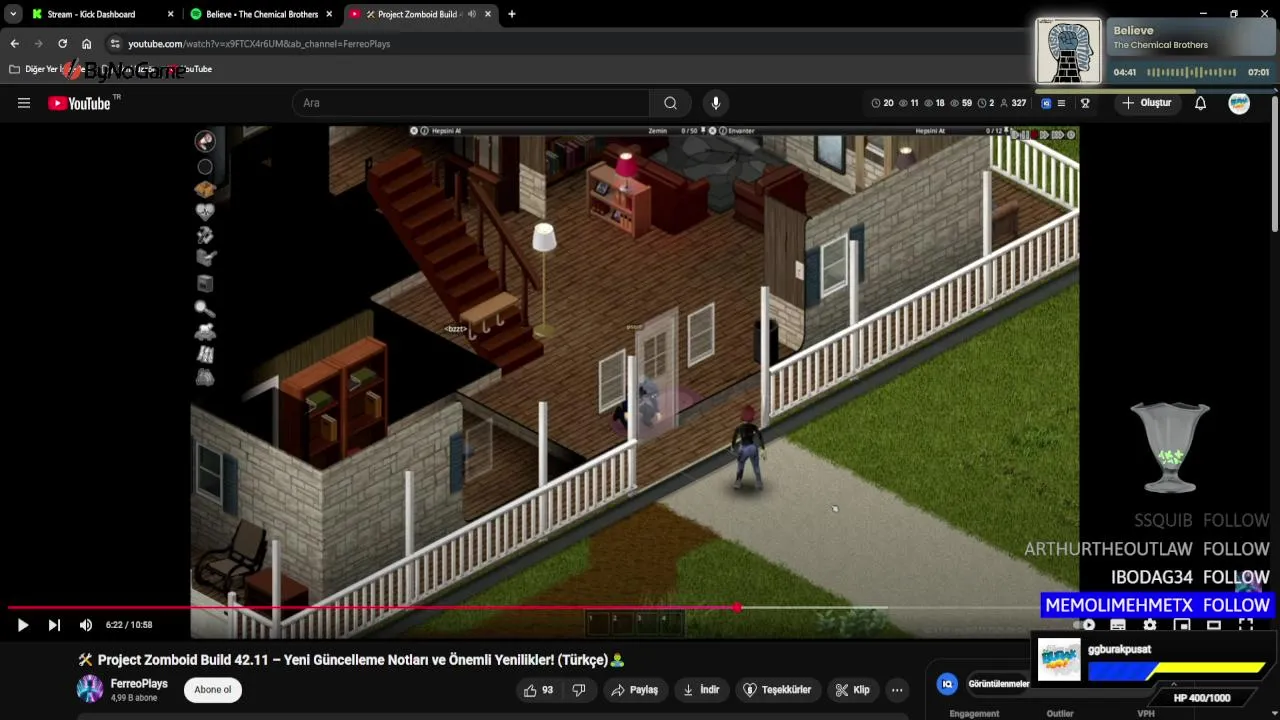Screen dimensions: 1280x720
Task: Open the three-dot more actions menu
Action: coord(897,690)
